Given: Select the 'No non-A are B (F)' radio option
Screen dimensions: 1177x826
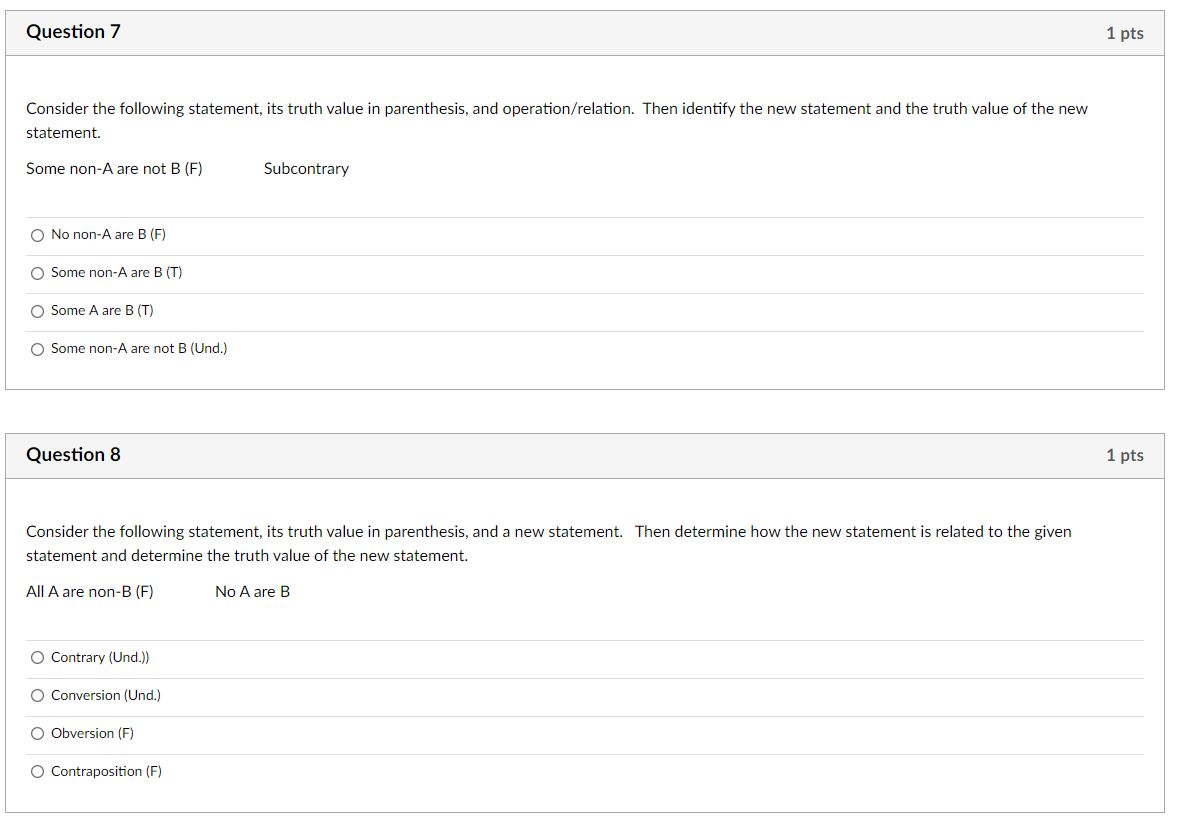Looking at the screenshot, I should [38, 236].
